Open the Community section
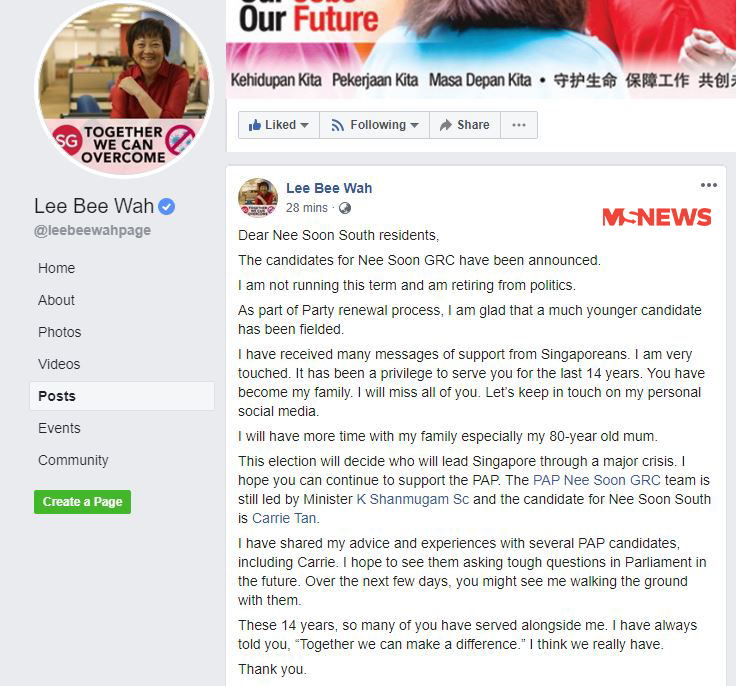Viewport: 736px width, 686px height. pyautogui.click(x=73, y=460)
